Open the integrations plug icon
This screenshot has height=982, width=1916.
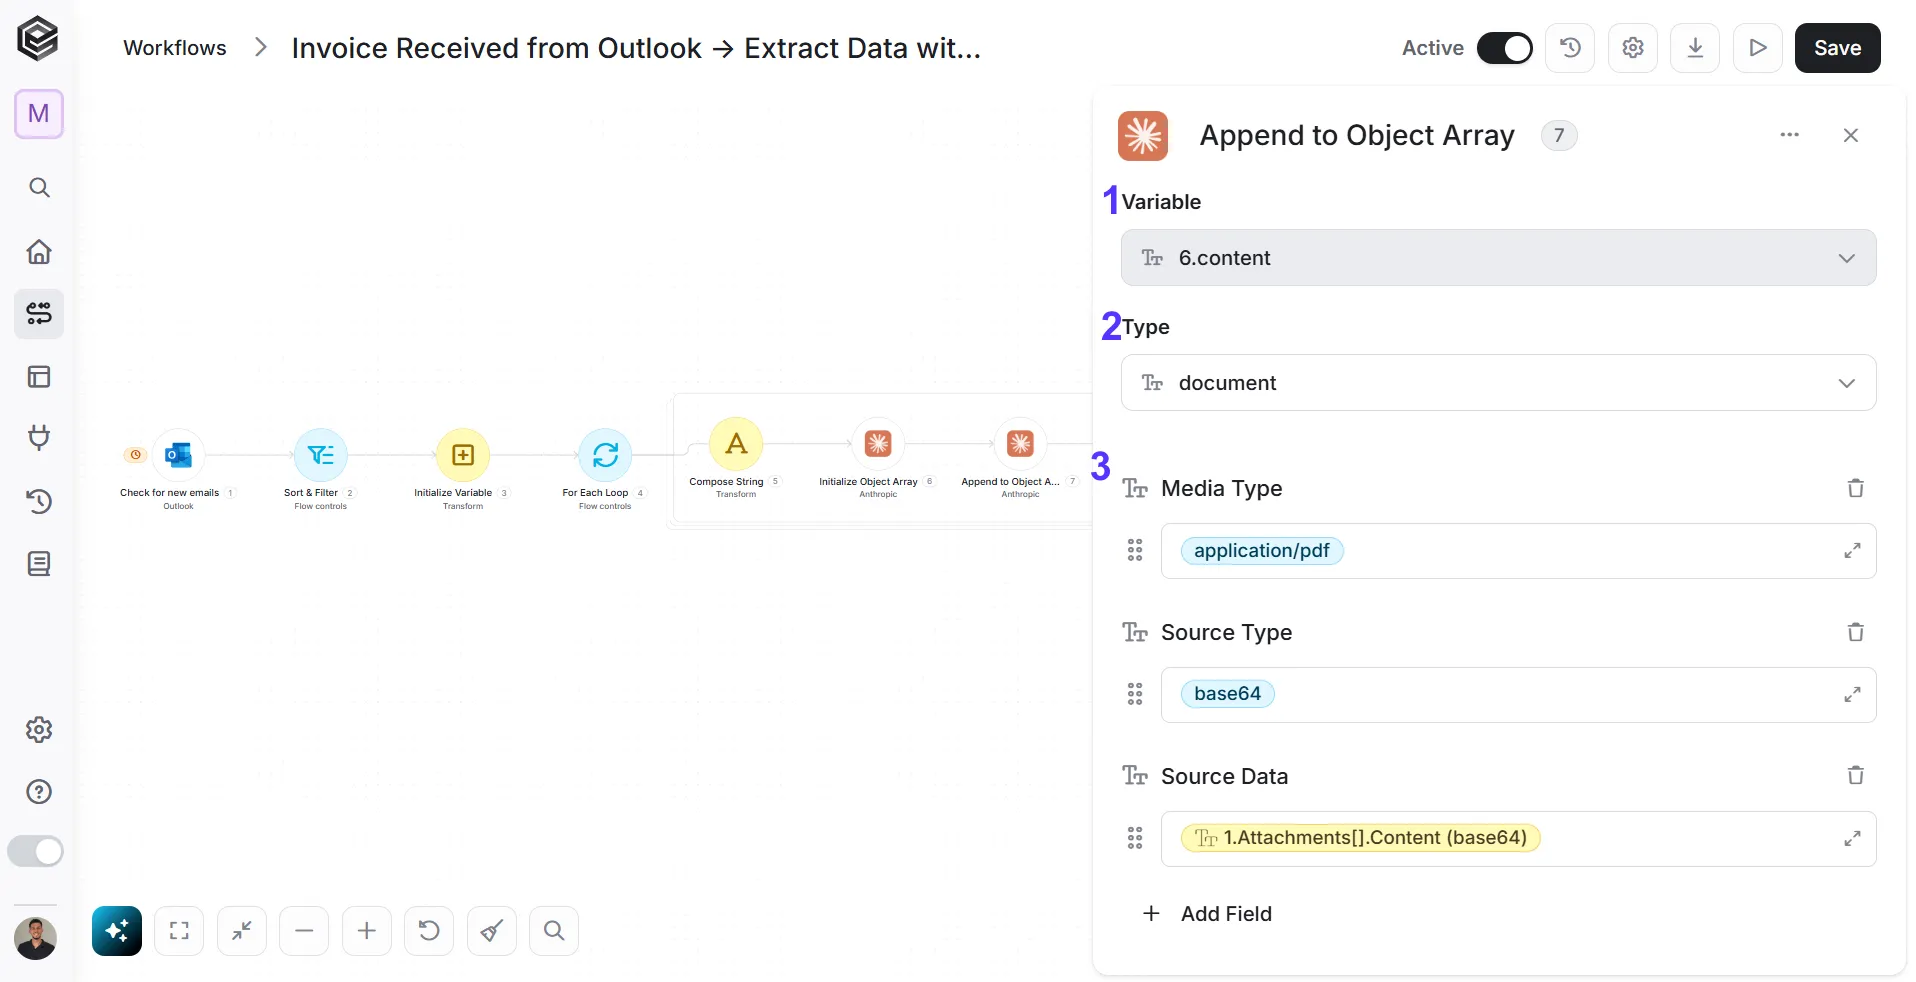coord(39,438)
